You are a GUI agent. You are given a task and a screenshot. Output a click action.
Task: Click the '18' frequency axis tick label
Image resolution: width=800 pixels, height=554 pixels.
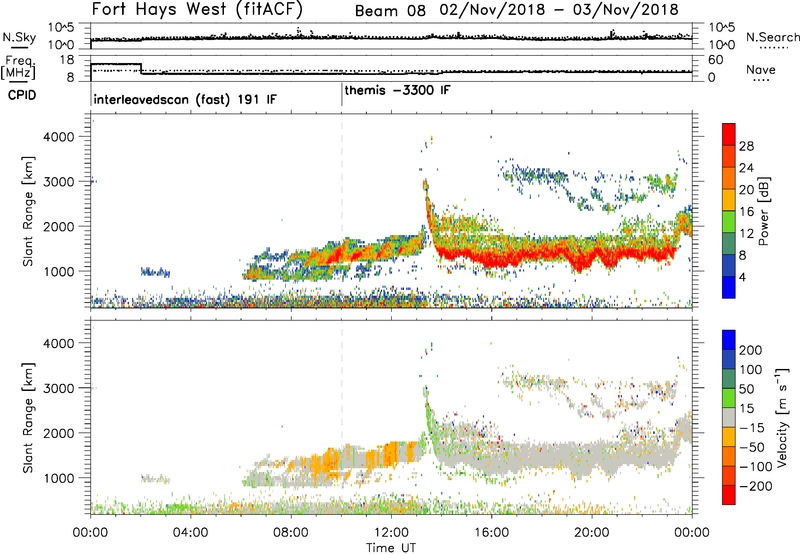[67, 60]
